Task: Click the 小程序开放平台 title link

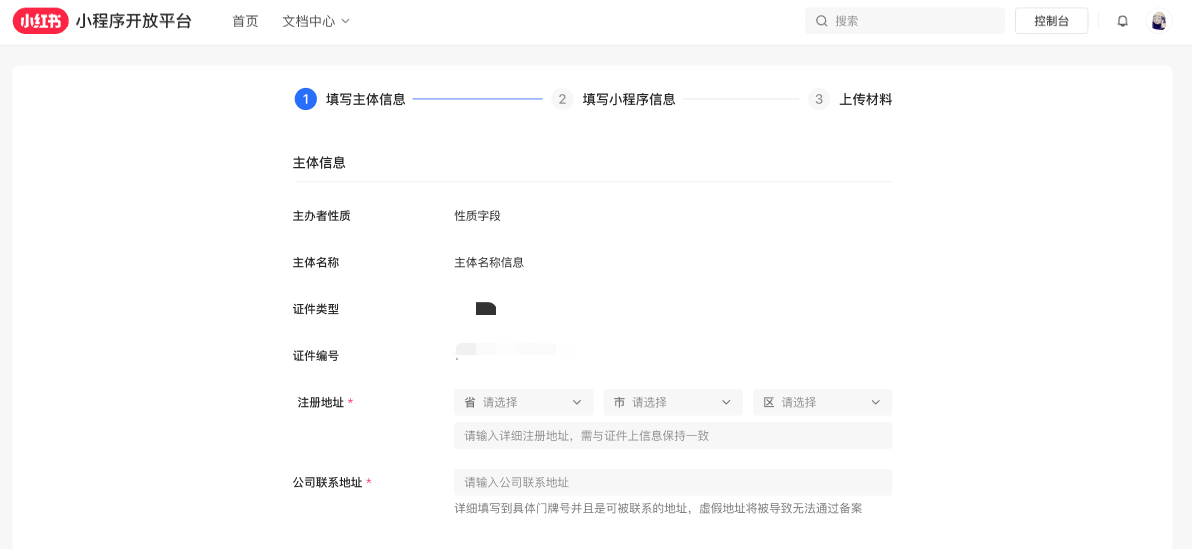Action: point(133,21)
